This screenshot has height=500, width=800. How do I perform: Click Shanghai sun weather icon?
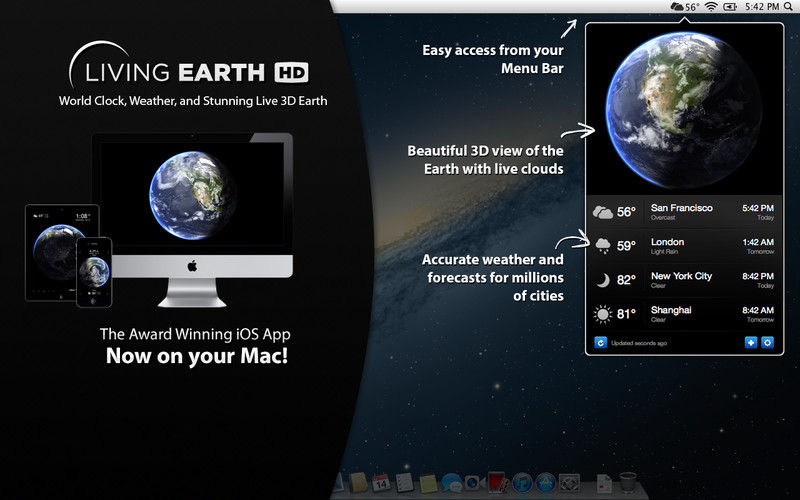(603, 314)
